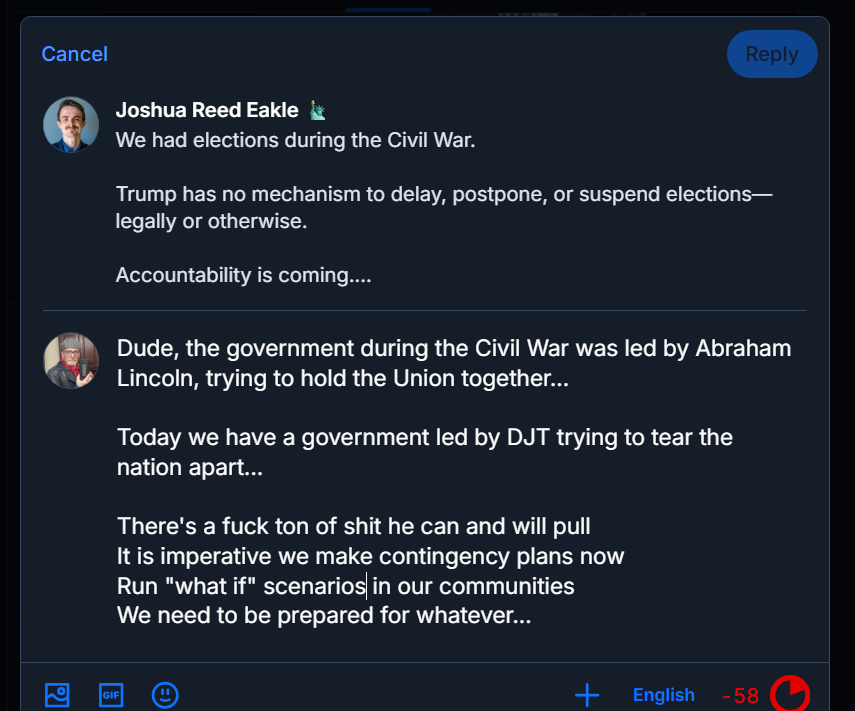The height and width of the screenshot is (711, 855).
Task: Click the "Trump has no mechanism" paragraph
Action: click(x=443, y=194)
